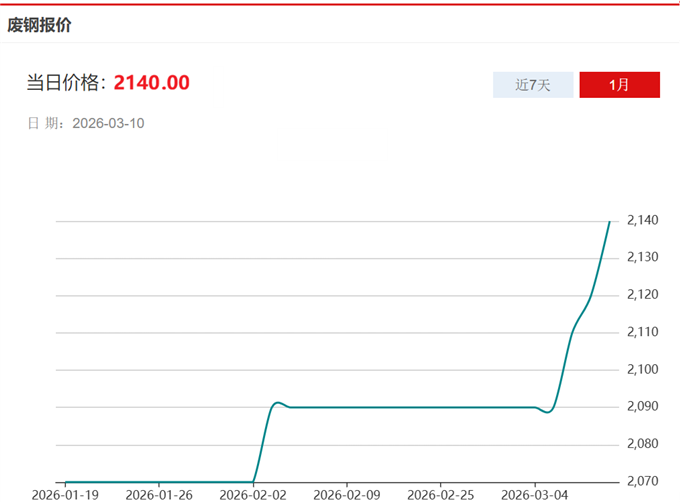
Task: Click the 2026-02-25 x-axis label
Action: pos(440,494)
